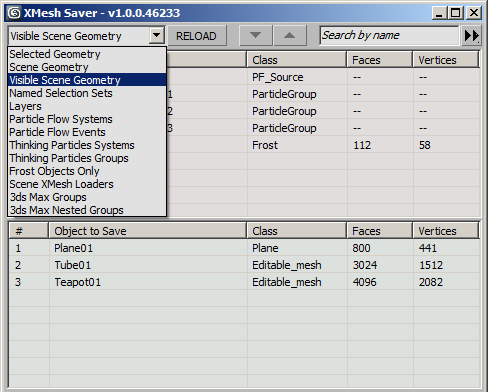Choose Scene Geometry option
The height and width of the screenshot is (392, 488).
pos(87,67)
